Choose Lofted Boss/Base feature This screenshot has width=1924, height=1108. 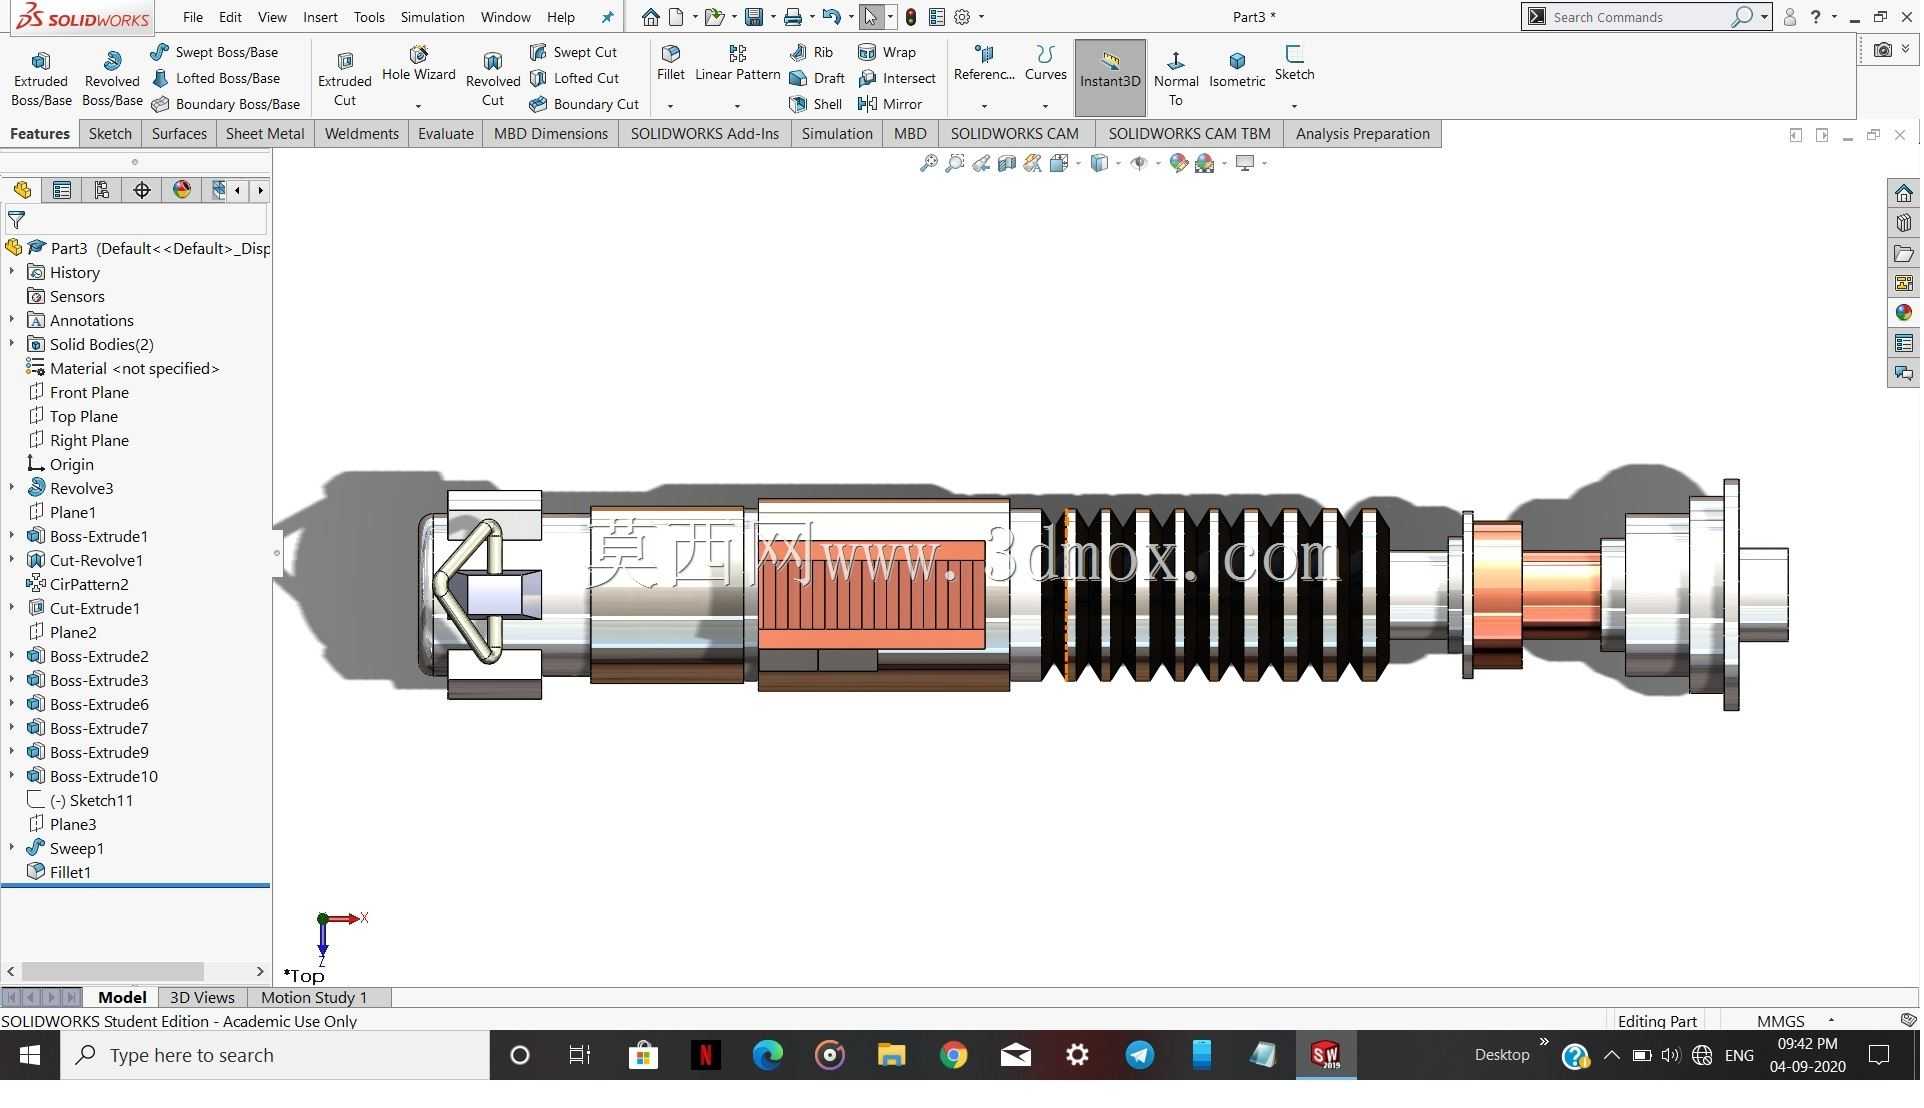(216, 78)
